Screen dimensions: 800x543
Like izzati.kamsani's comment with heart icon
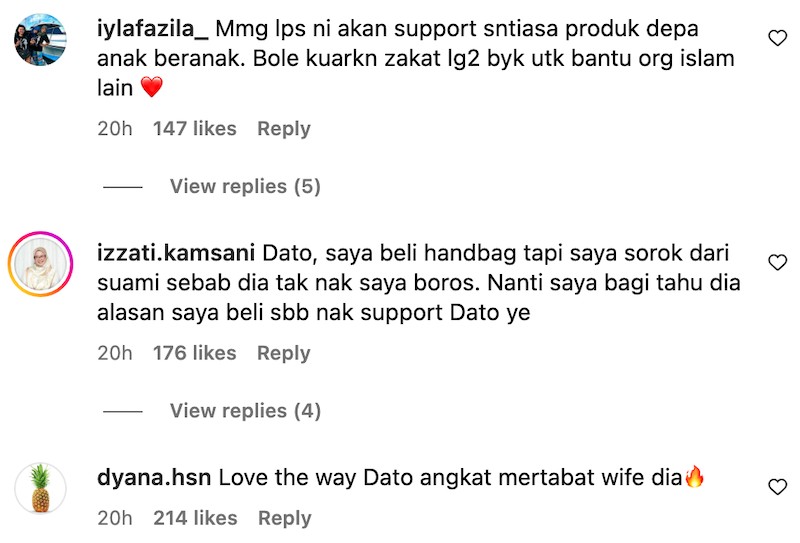coord(777,262)
